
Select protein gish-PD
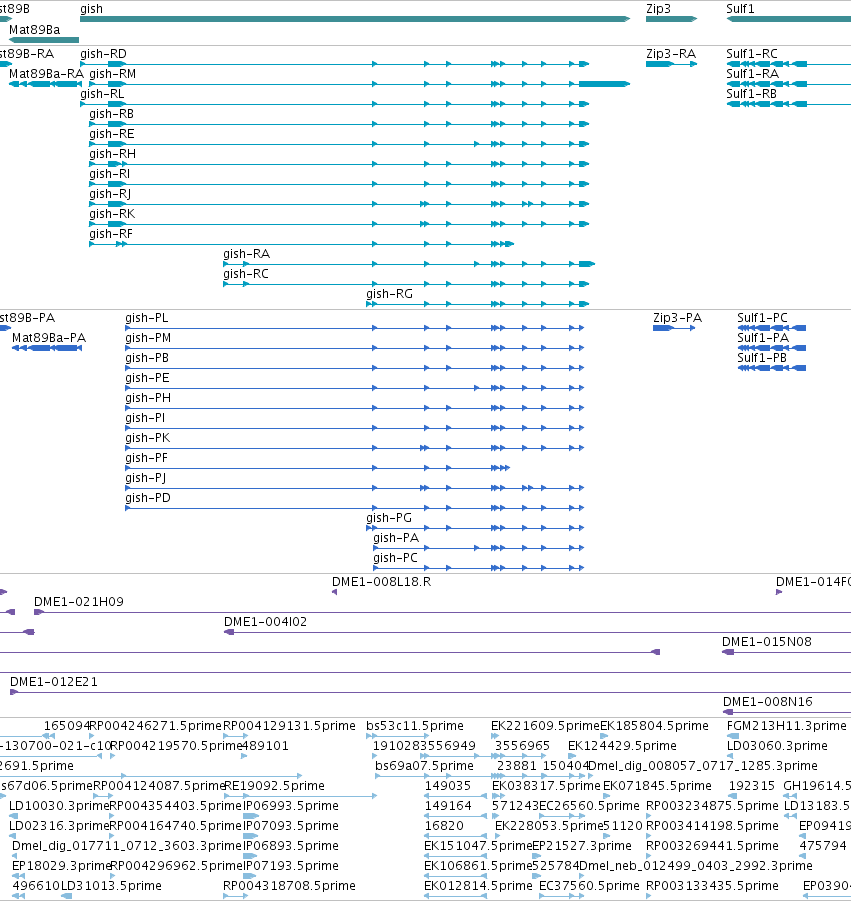coord(355,508)
